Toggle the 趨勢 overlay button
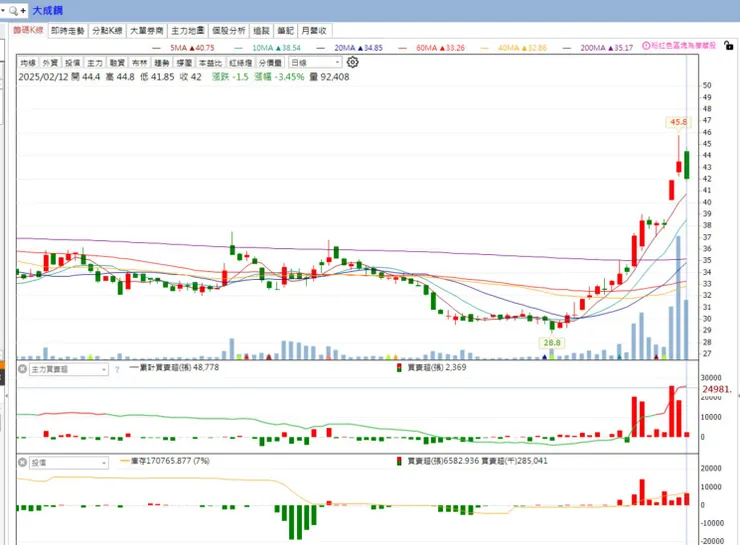Viewport: 740px width, 545px height. tap(161, 63)
